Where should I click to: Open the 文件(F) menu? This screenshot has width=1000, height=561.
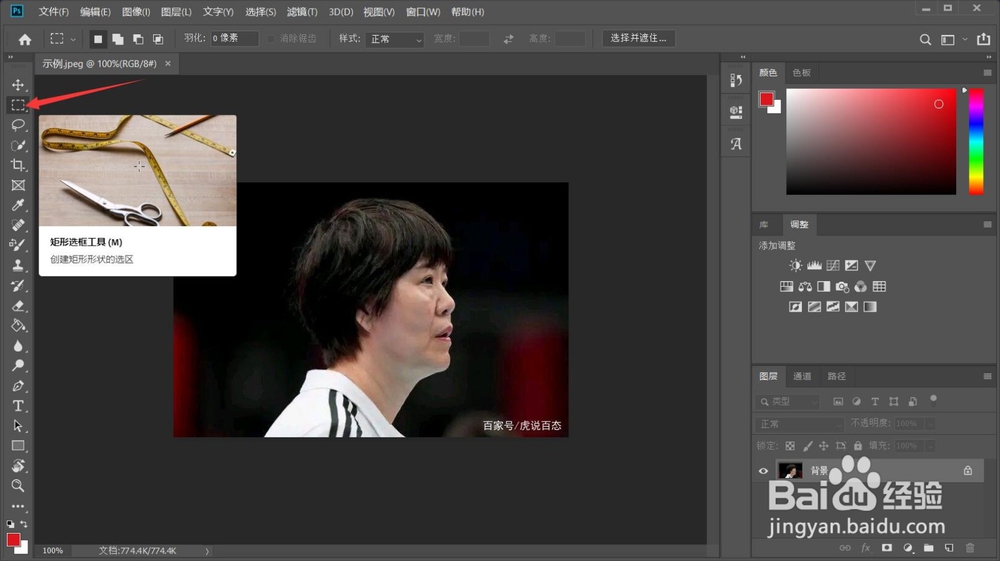click(54, 12)
